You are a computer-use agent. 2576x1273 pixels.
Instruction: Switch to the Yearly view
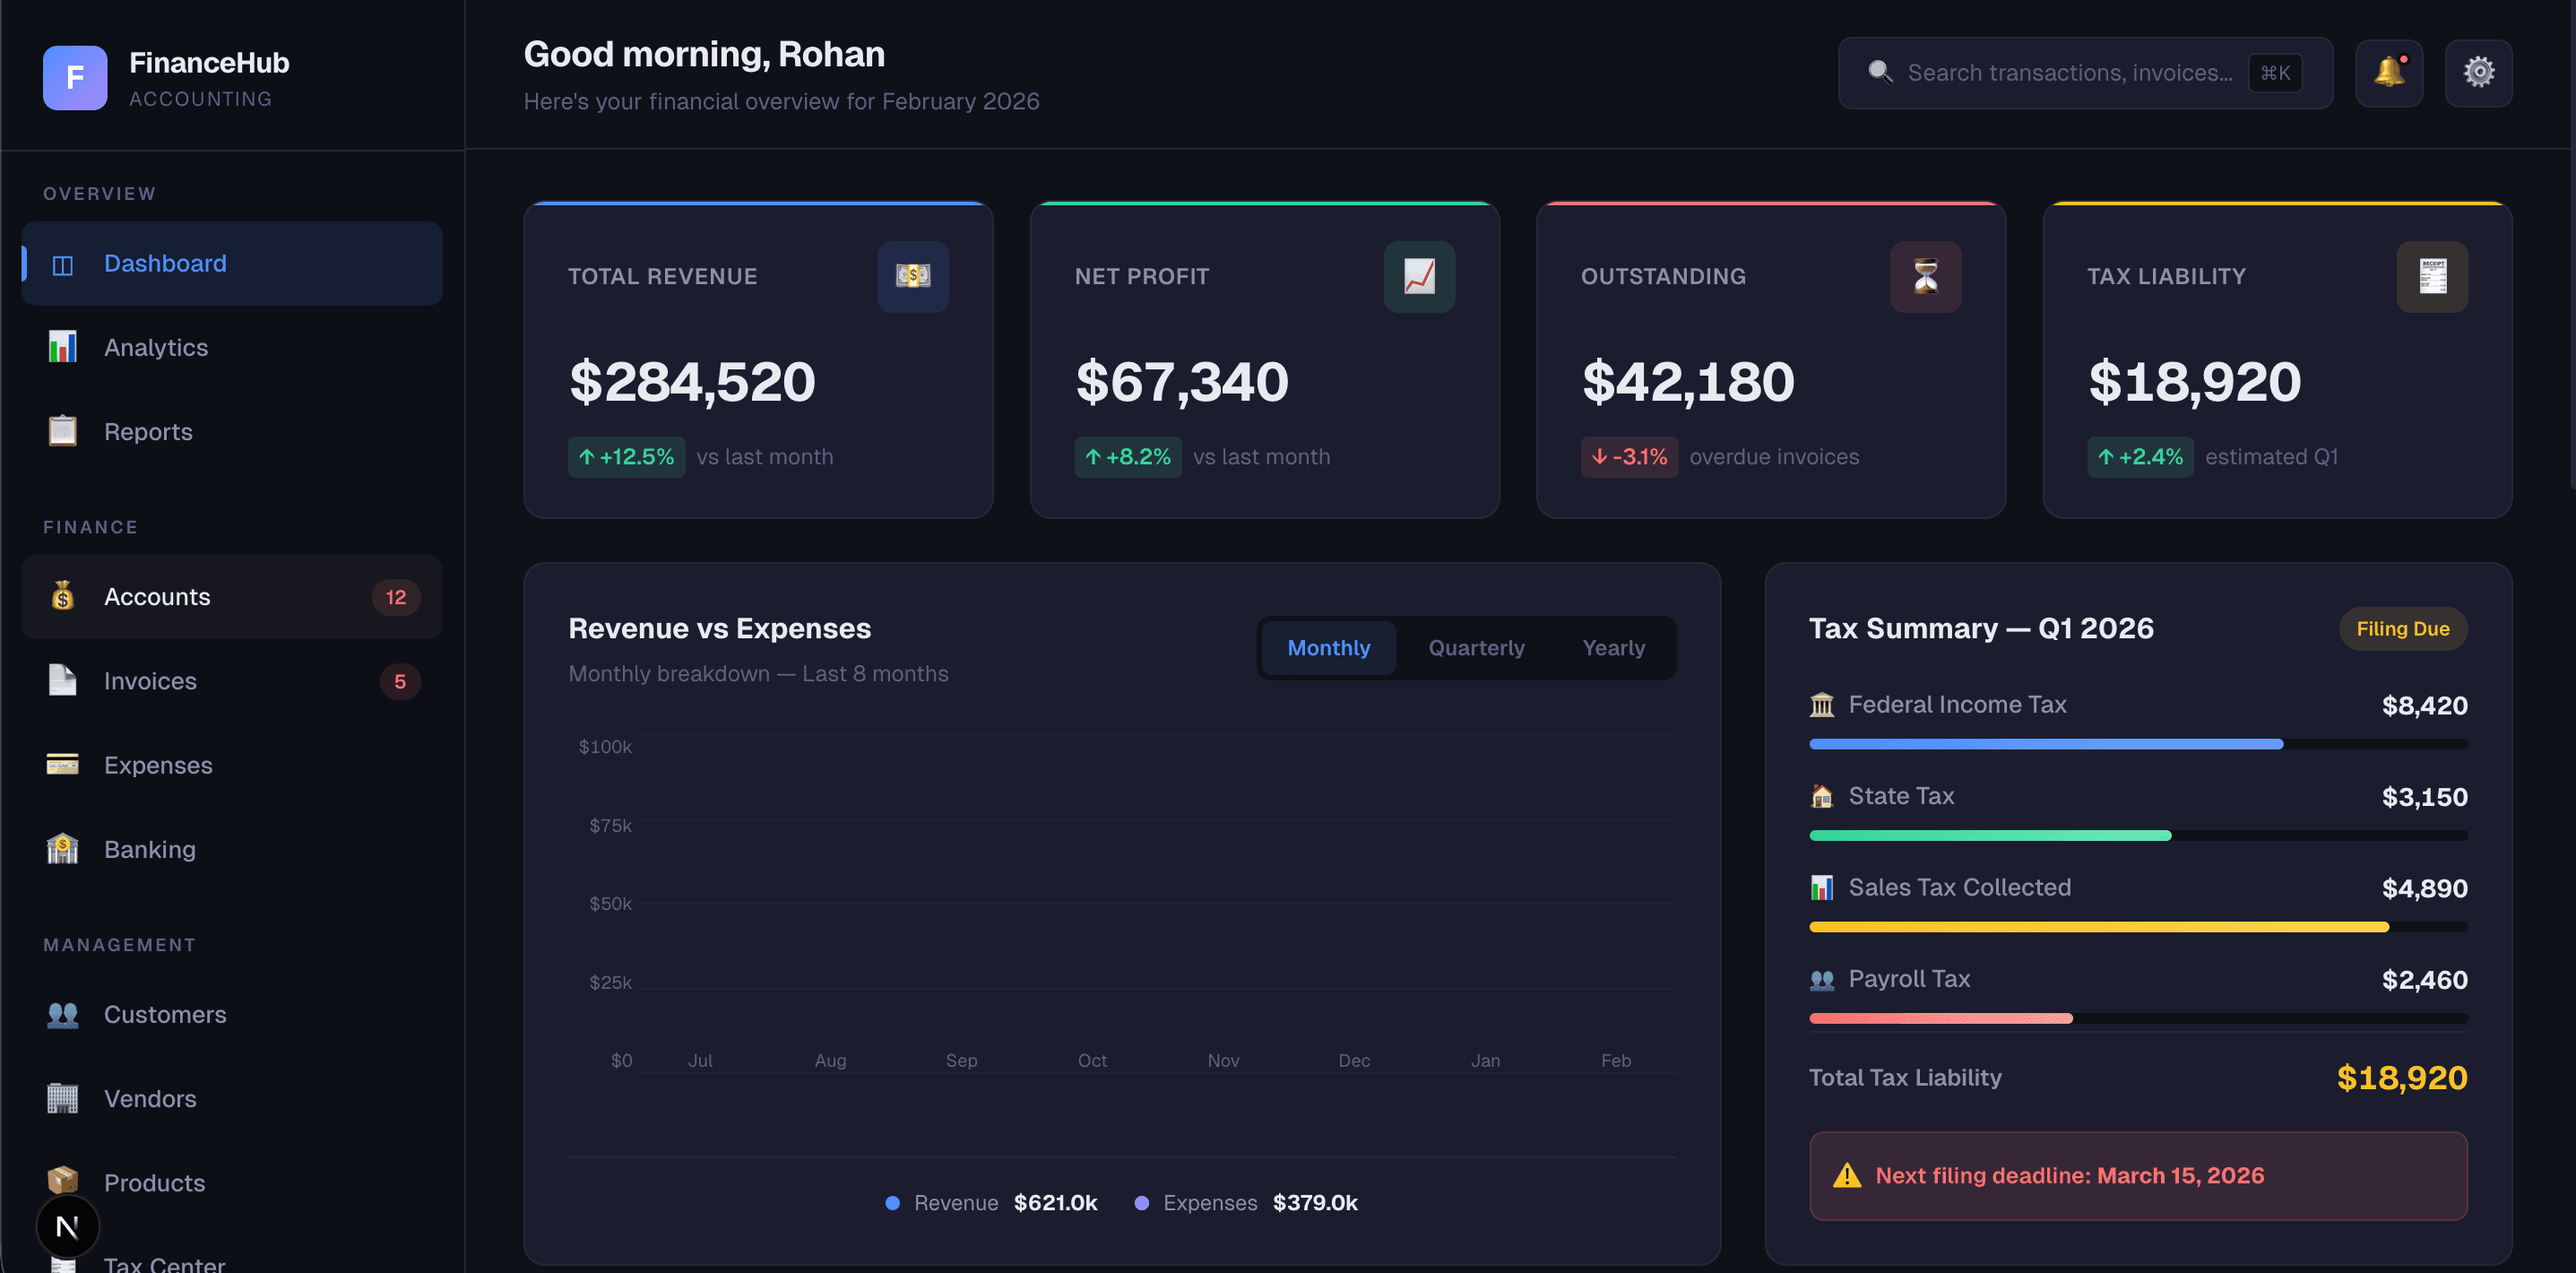pyautogui.click(x=1613, y=647)
